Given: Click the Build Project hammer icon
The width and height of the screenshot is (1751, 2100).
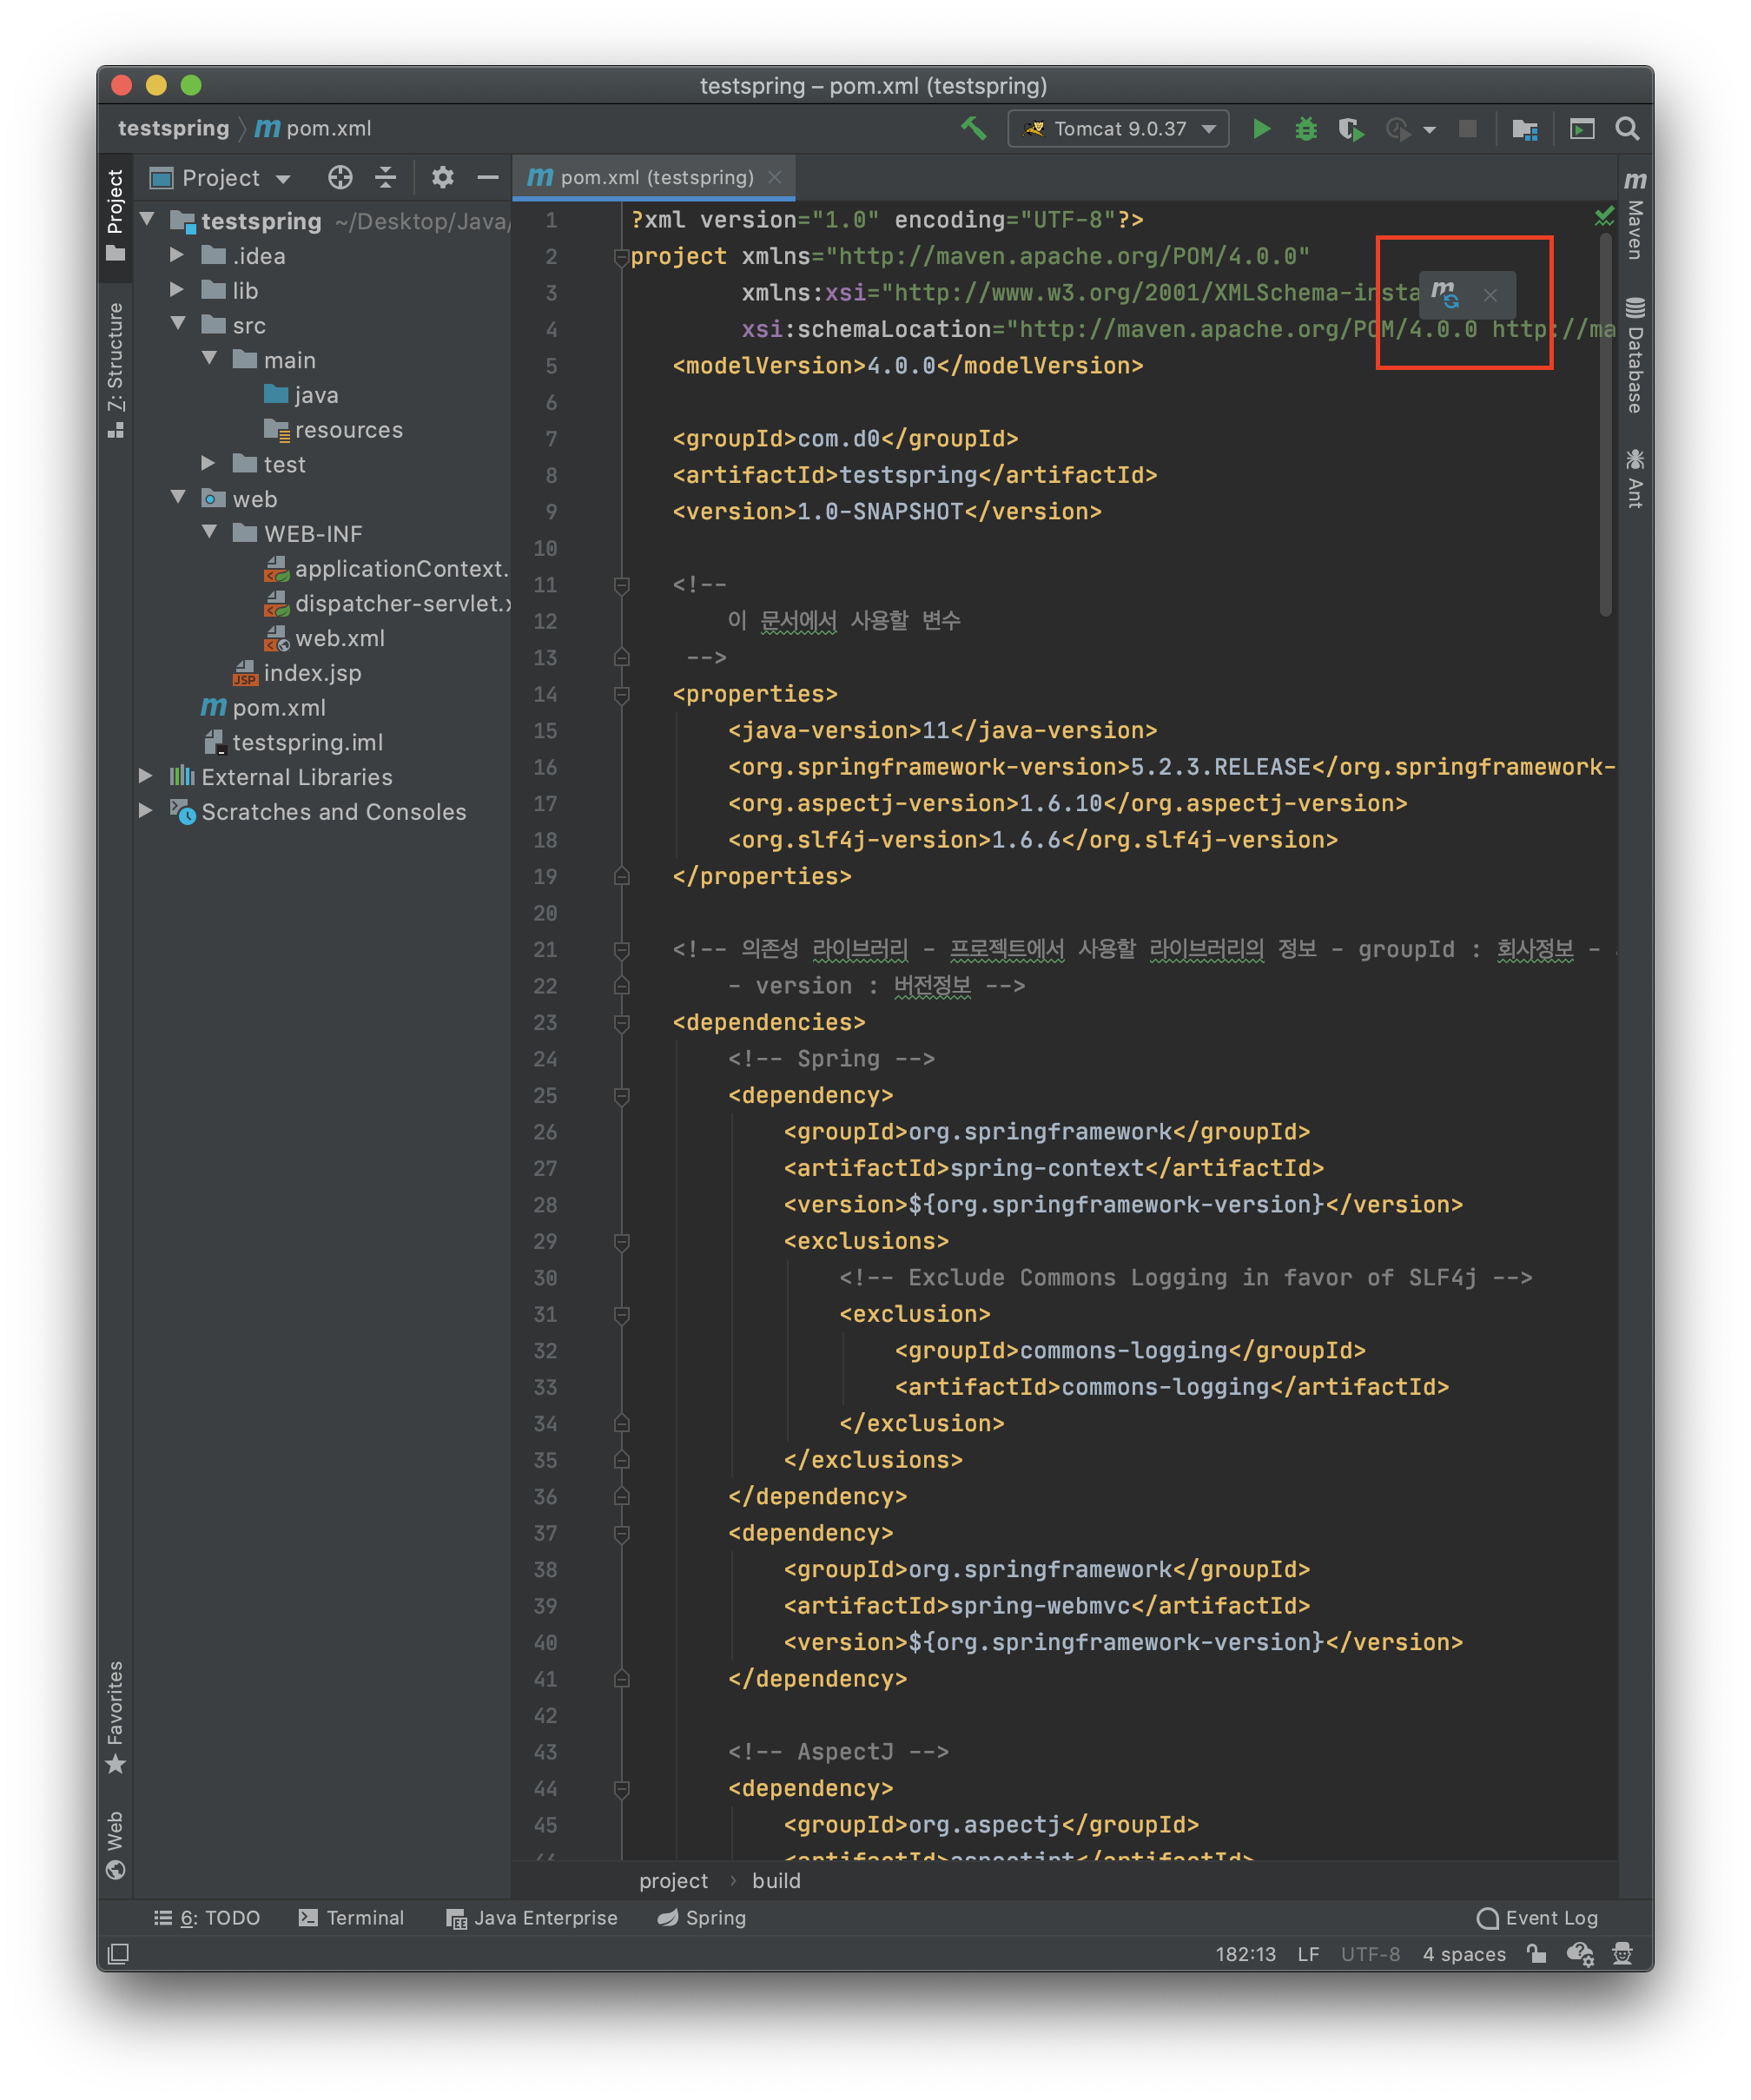Looking at the screenshot, I should (973, 128).
